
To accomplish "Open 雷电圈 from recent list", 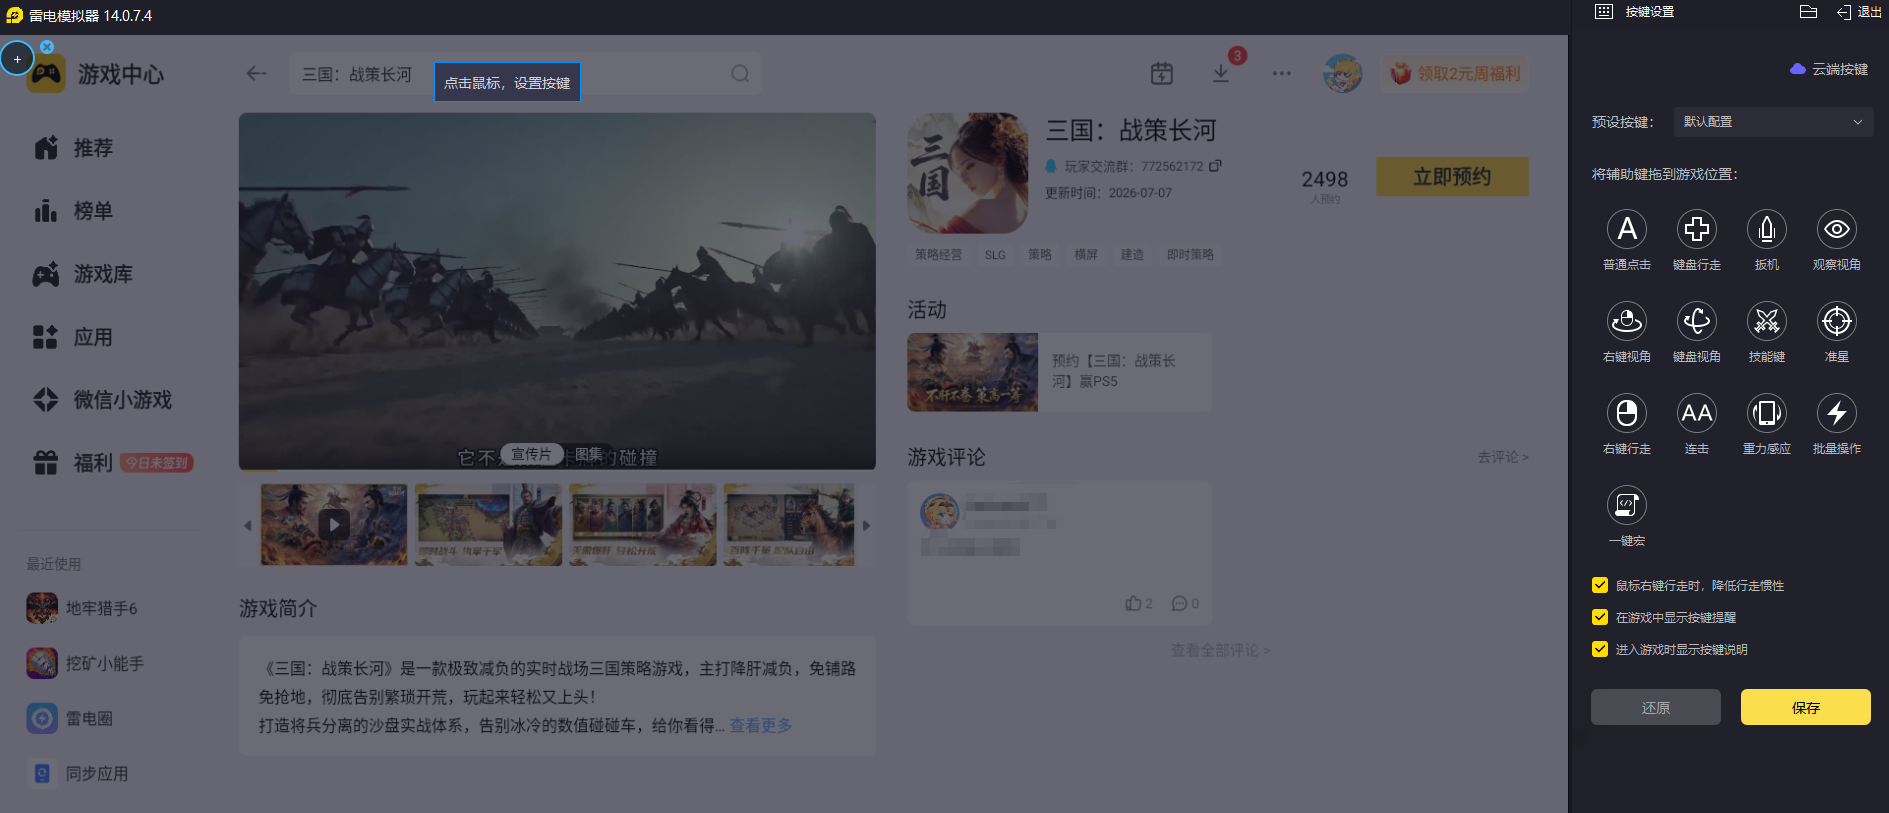I will click(x=70, y=718).
